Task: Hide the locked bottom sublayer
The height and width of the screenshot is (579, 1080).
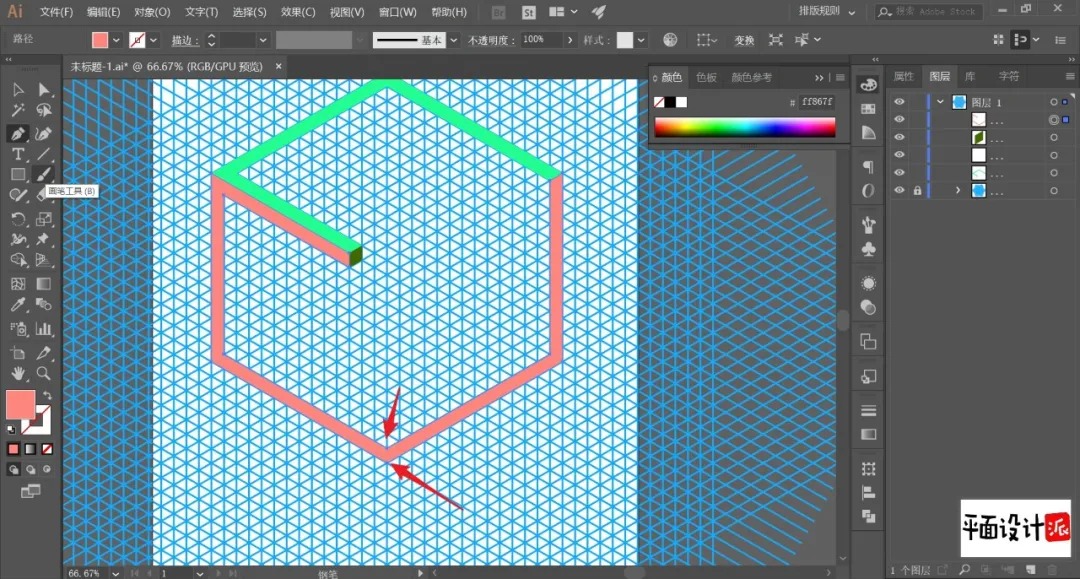Action: coord(899,191)
